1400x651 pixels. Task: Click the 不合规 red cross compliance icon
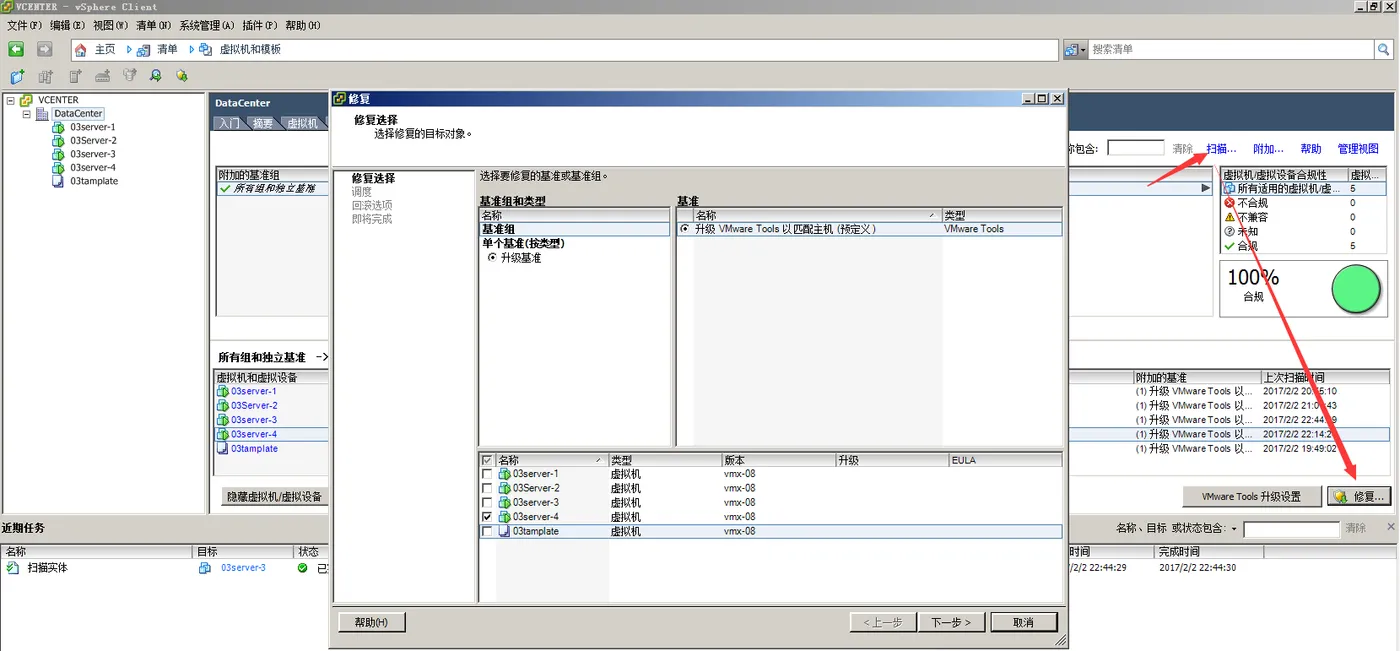(1230, 203)
